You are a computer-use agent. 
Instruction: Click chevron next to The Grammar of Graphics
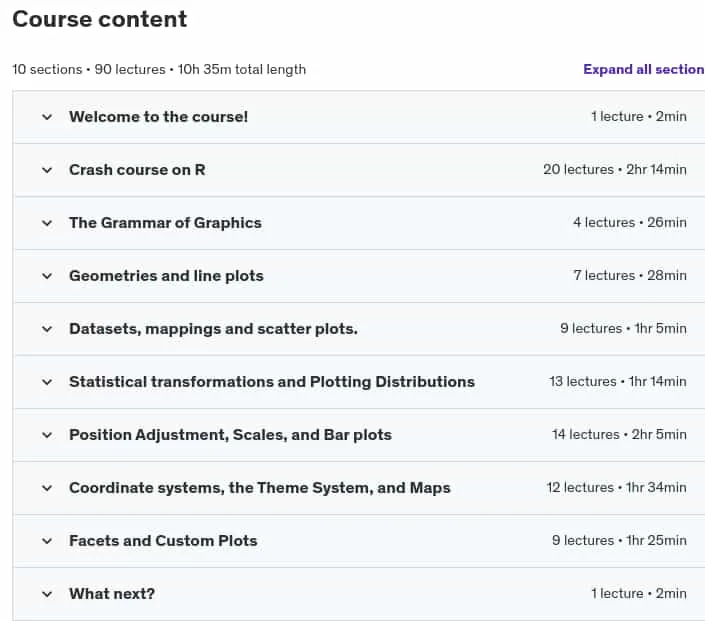[x=47, y=223]
